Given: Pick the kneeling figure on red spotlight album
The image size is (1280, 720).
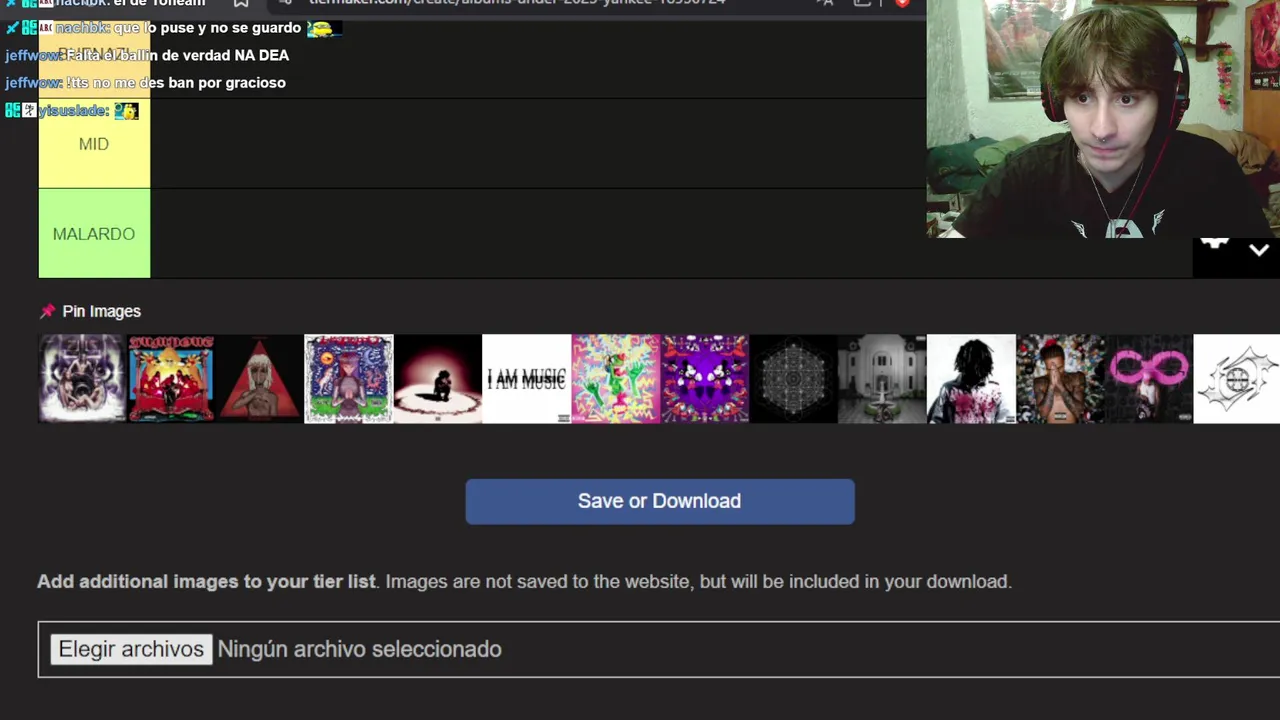Looking at the screenshot, I should tap(438, 379).
